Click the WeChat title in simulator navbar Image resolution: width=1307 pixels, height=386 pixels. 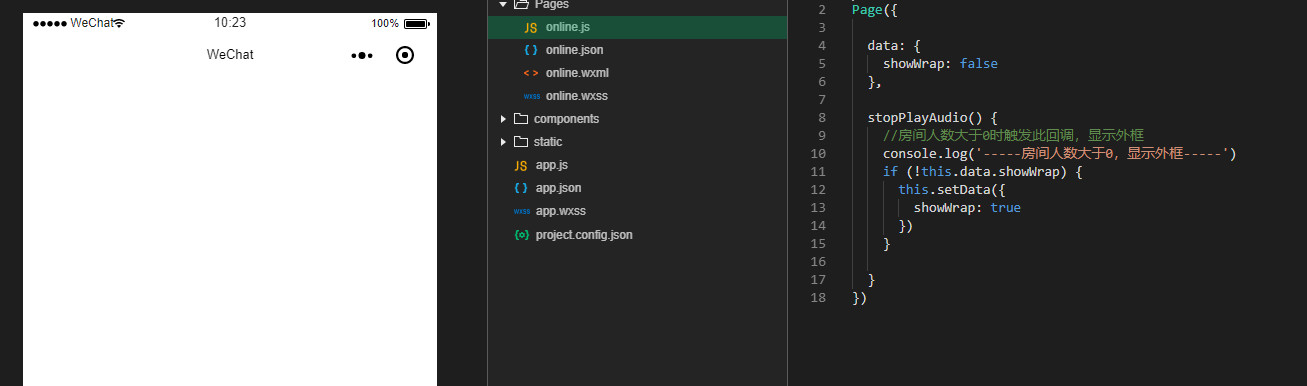click(230, 55)
